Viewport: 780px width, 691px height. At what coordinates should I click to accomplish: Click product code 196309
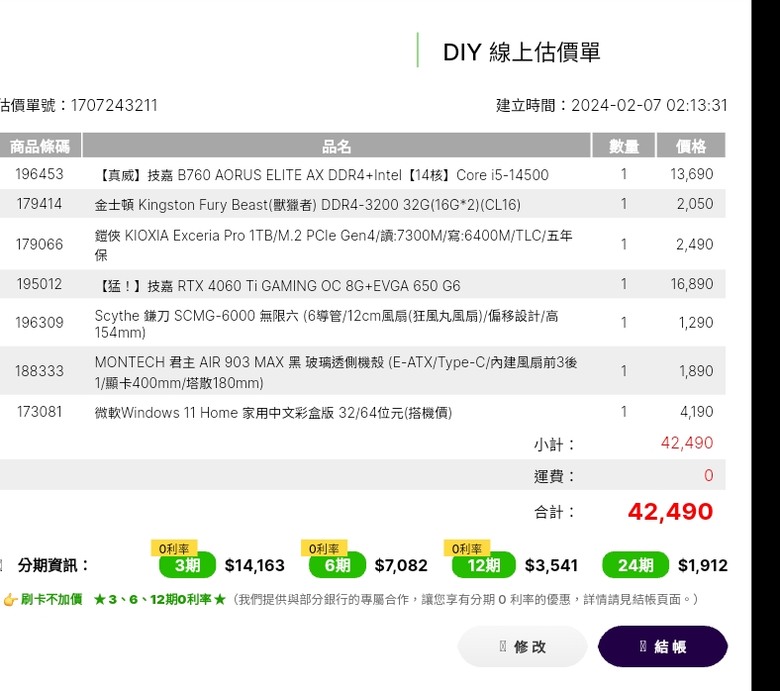click(x=39, y=322)
